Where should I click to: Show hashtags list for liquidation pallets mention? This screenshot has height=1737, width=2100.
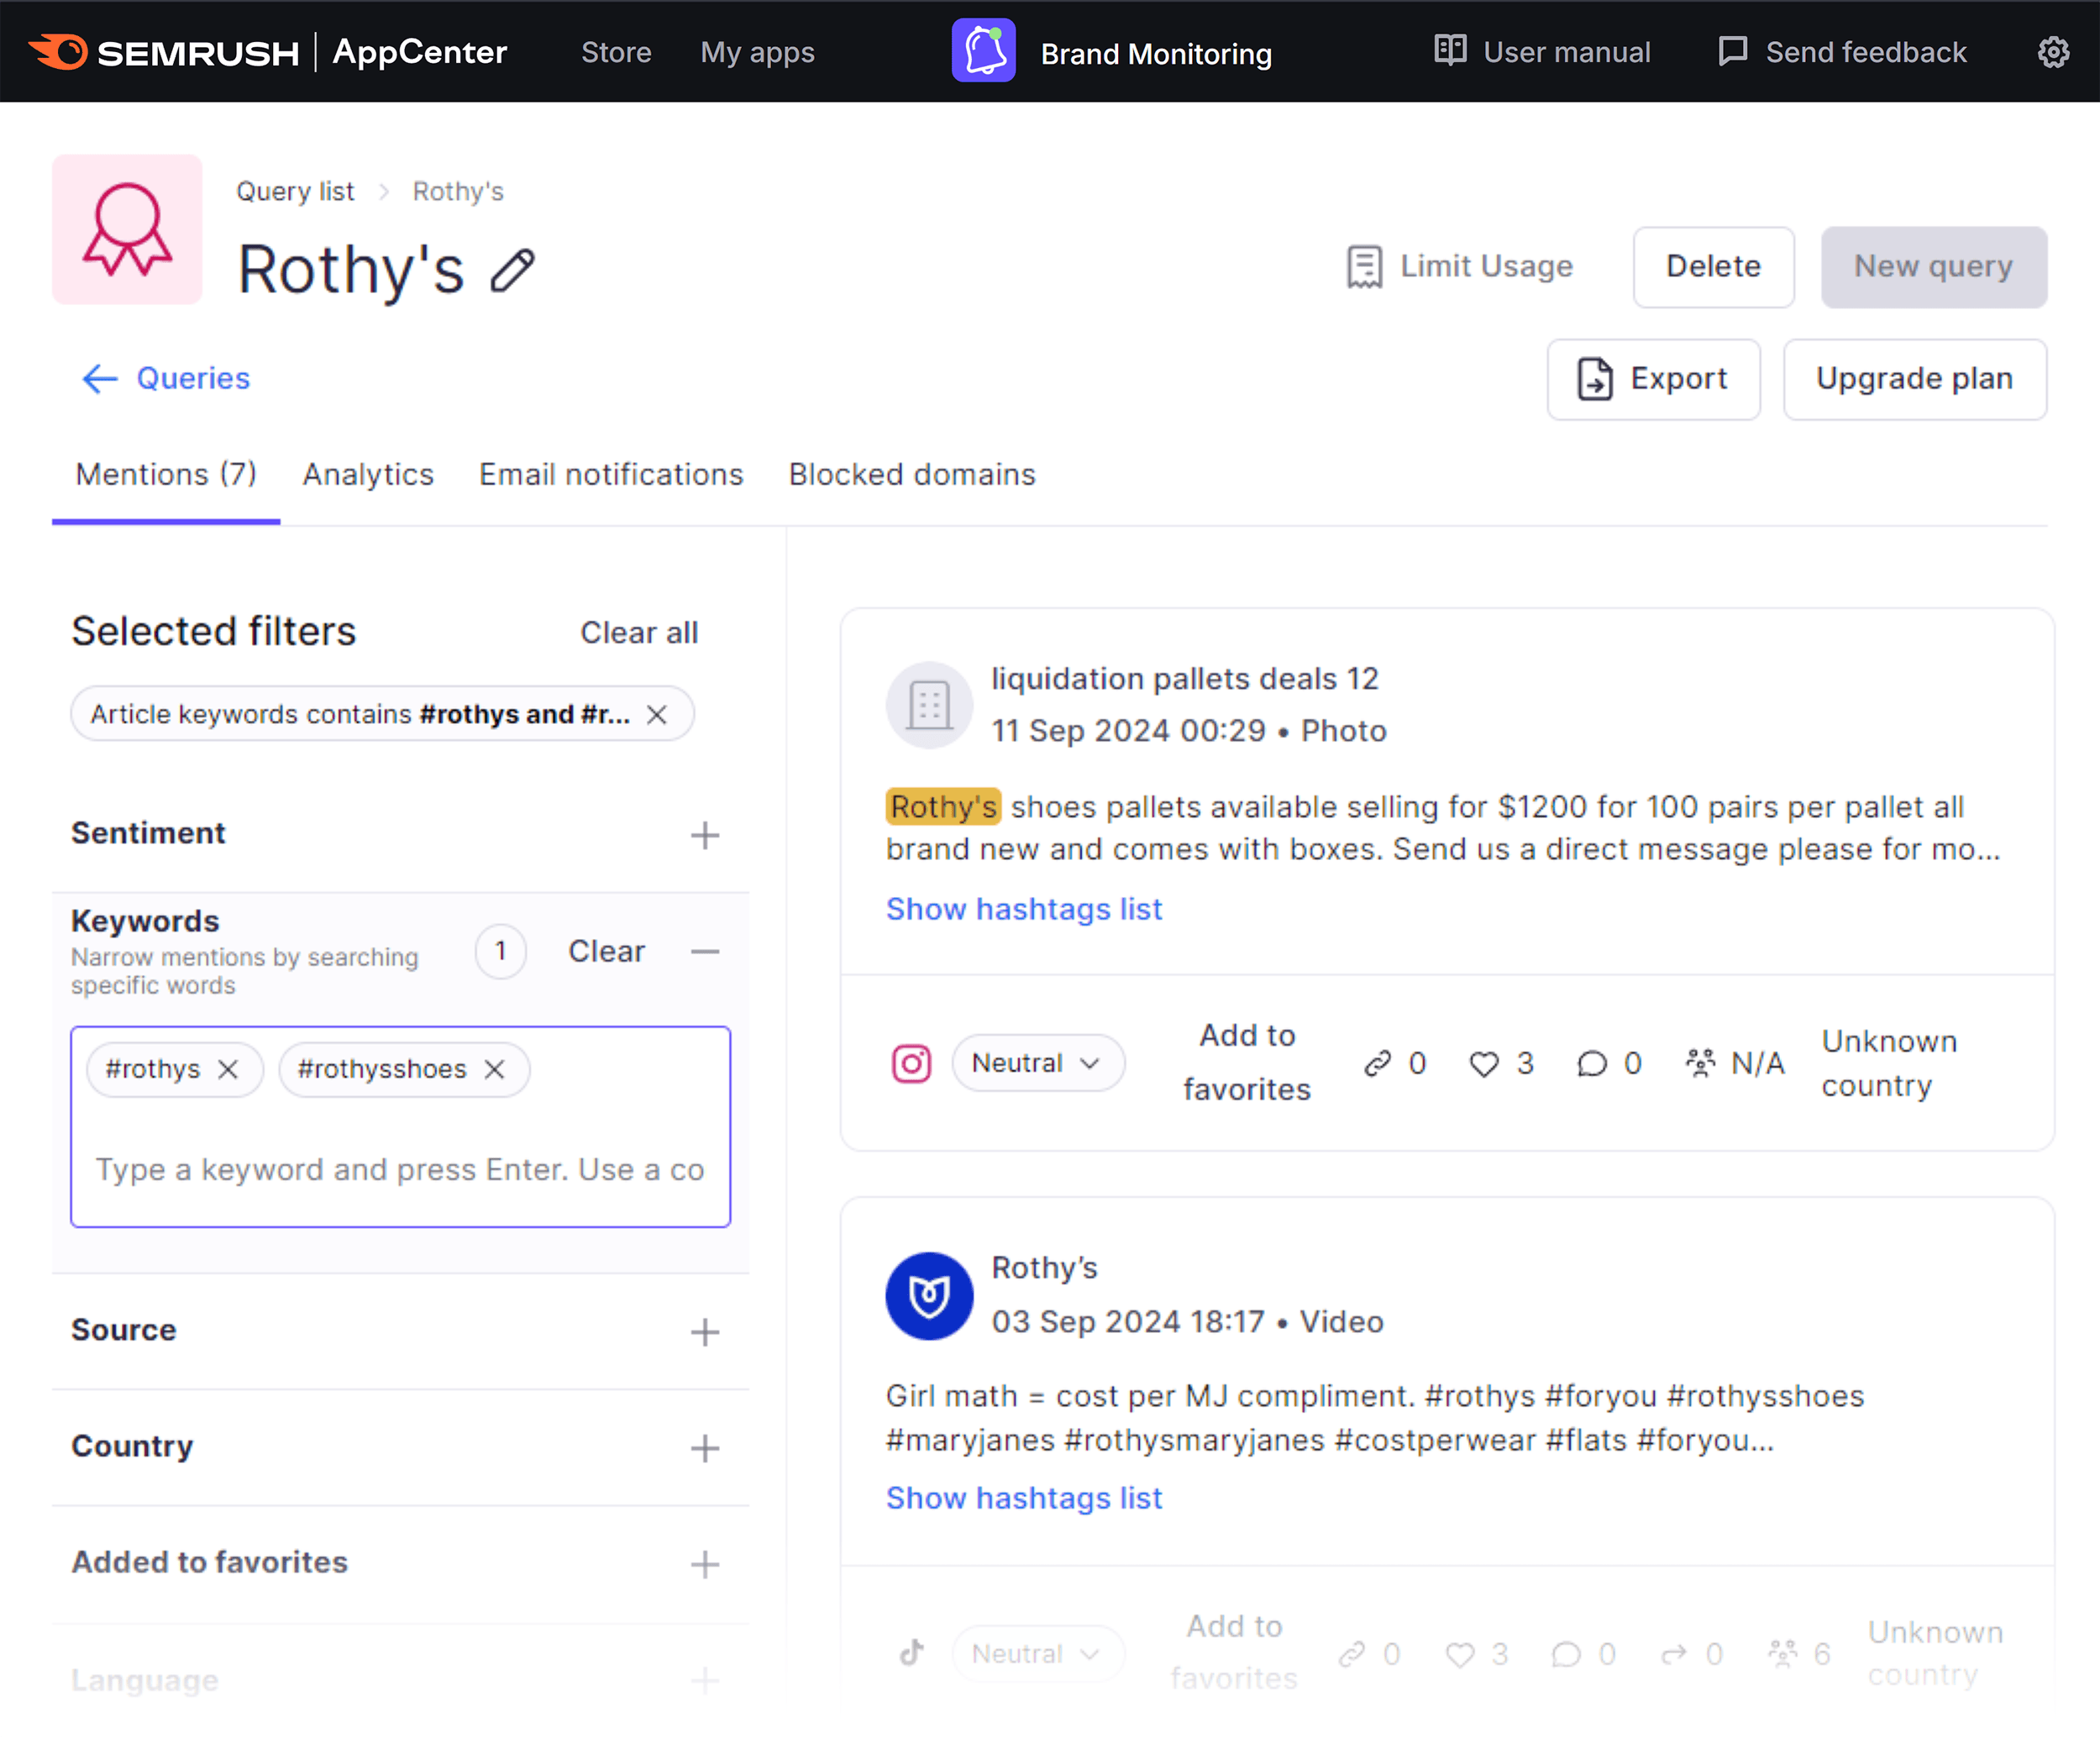(x=1023, y=909)
